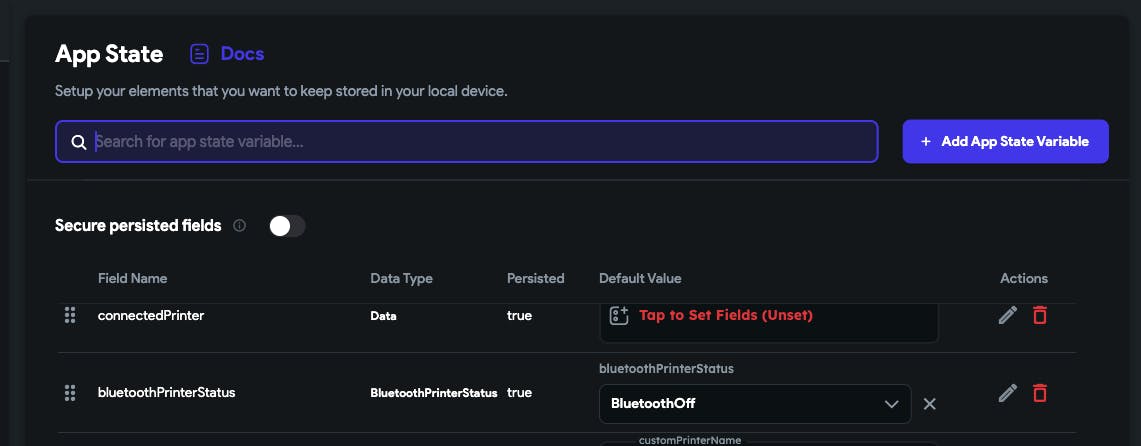The width and height of the screenshot is (1141, 446).
Task: Open the Docs link
Action: 242,54
